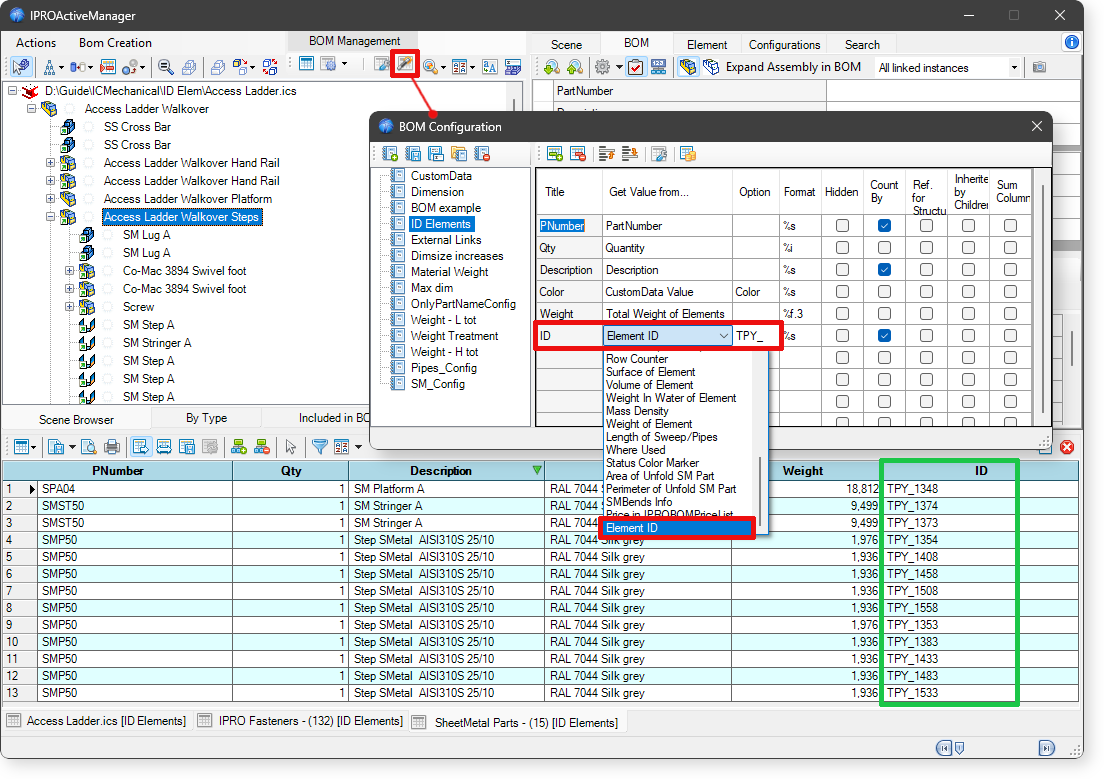Open the Element ID dropdown in ID row
This screenshot has height=779, width=1104.
[724, 337]
